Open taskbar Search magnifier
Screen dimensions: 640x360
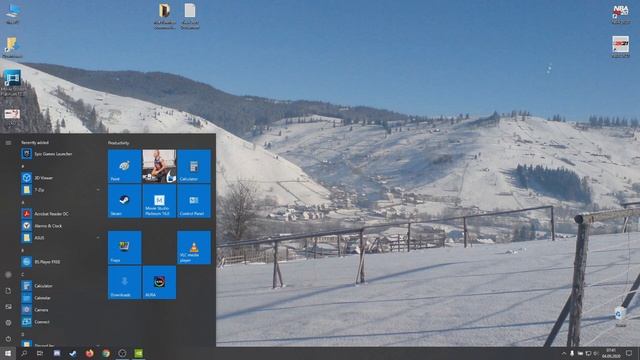[x=24, y=353]
